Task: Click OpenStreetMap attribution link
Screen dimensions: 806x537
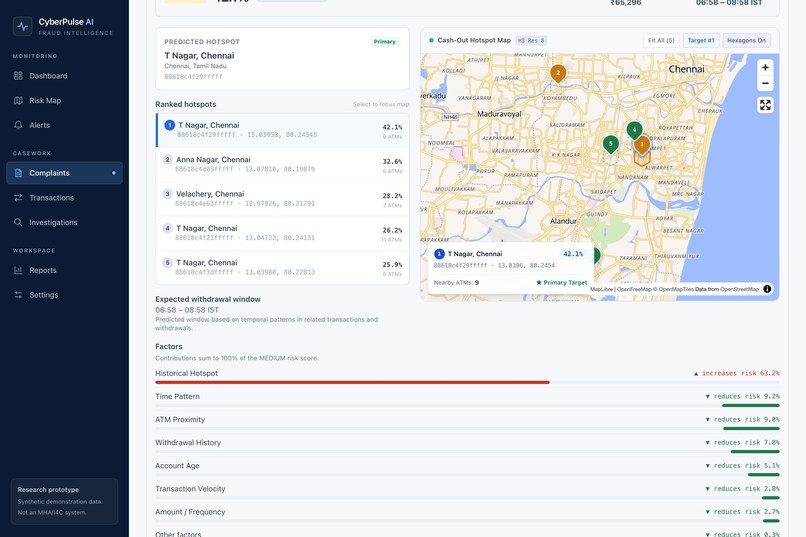Action: [x=739, y=289]
